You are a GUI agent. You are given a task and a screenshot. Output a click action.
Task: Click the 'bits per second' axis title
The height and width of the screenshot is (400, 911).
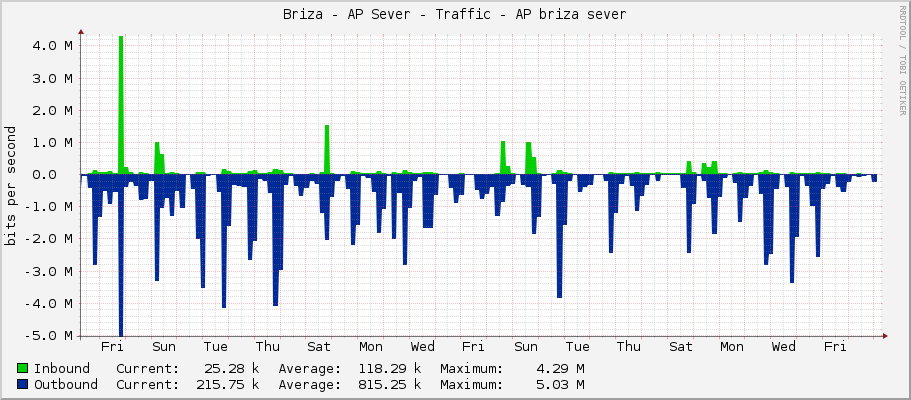click(10, 186)
